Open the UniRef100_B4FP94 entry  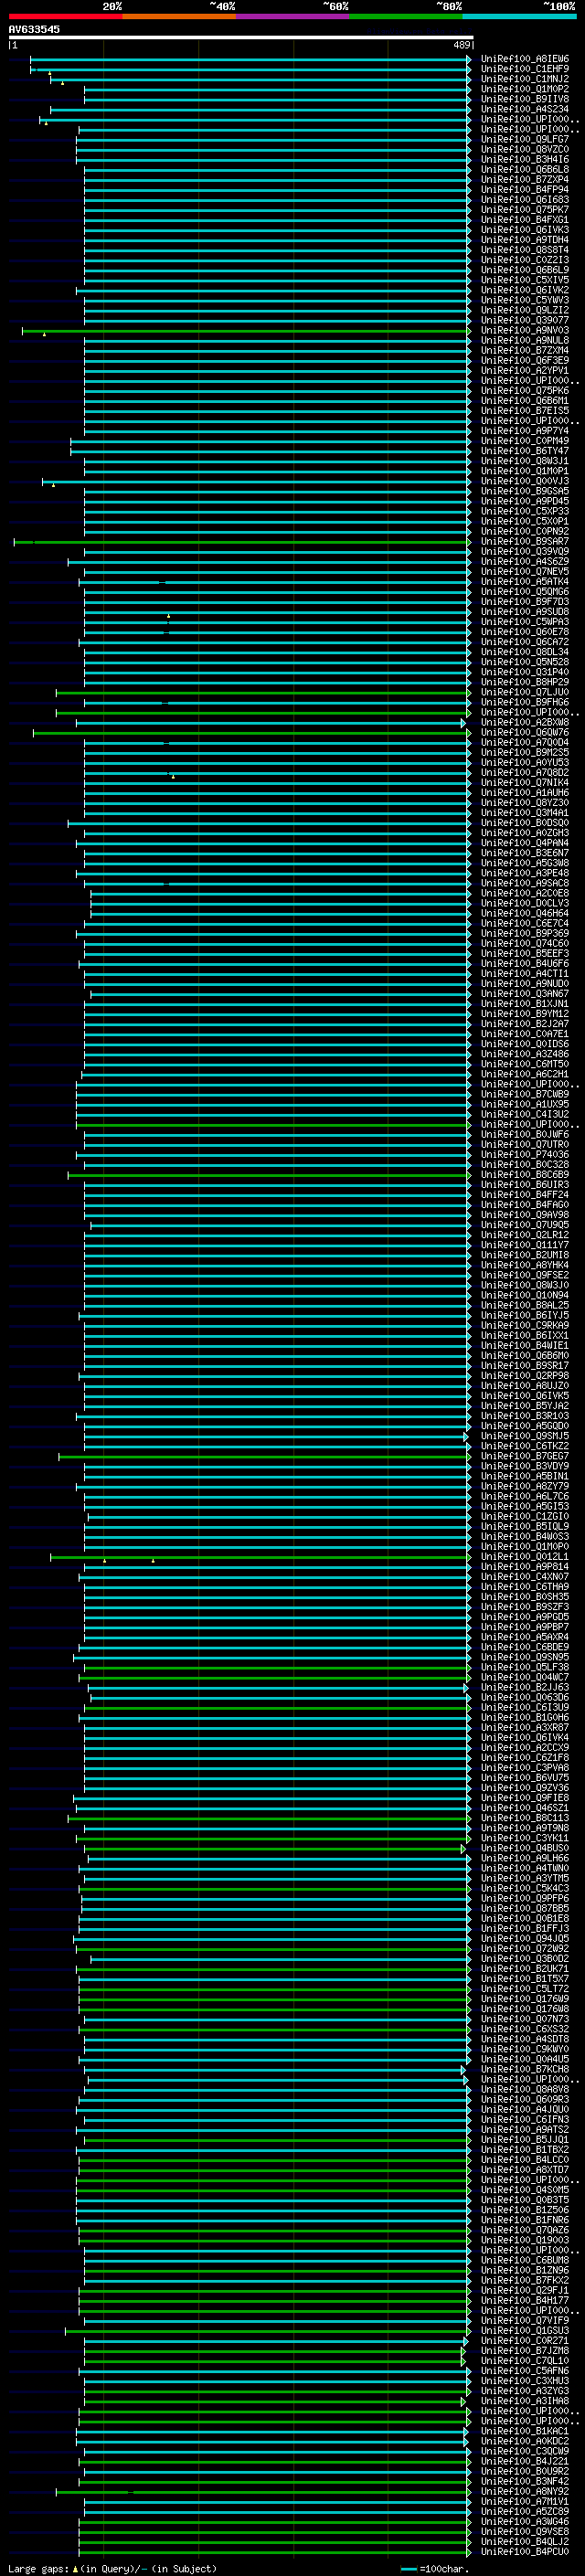(525, 190)
